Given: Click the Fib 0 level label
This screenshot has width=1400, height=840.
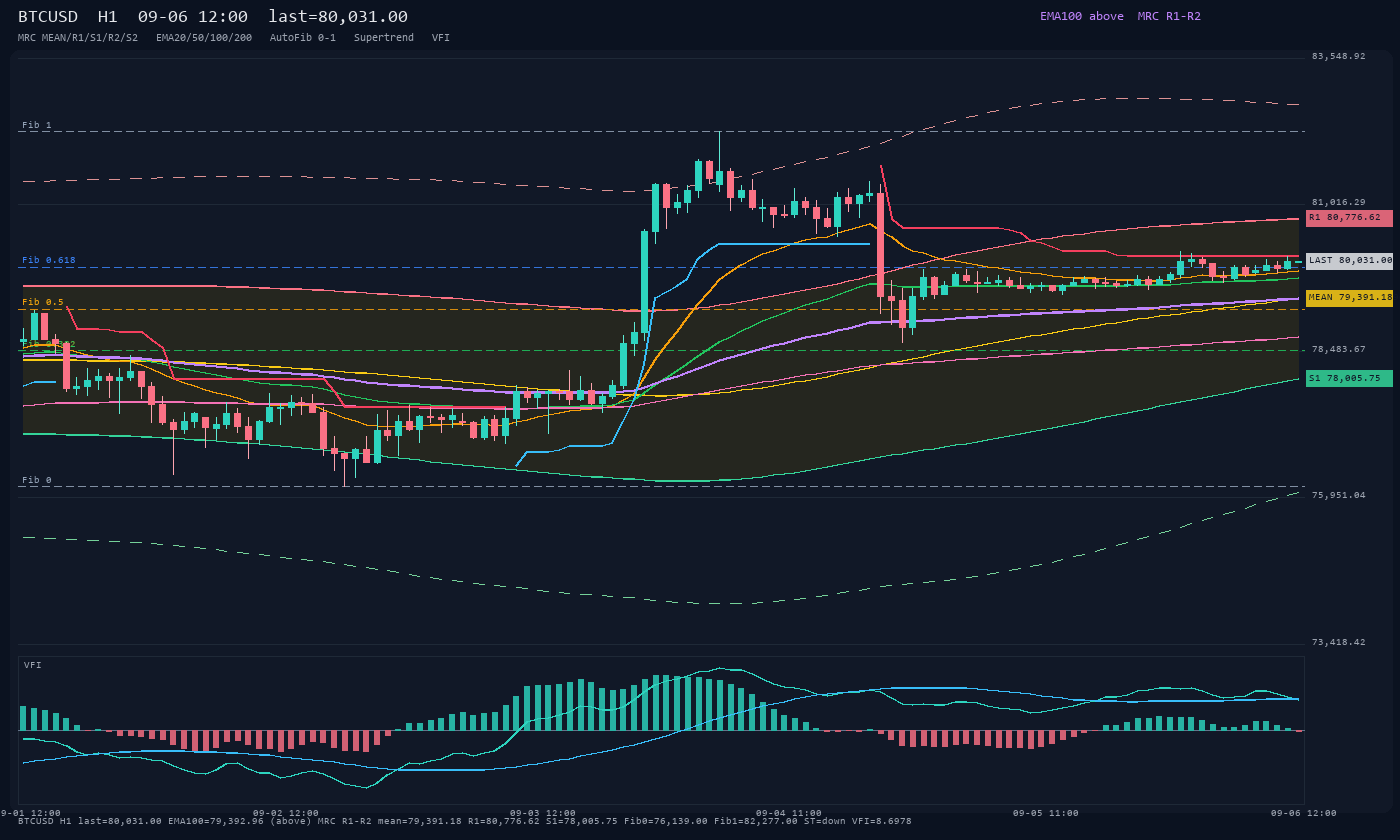Looking at the screenshot, I should point(37,480).
